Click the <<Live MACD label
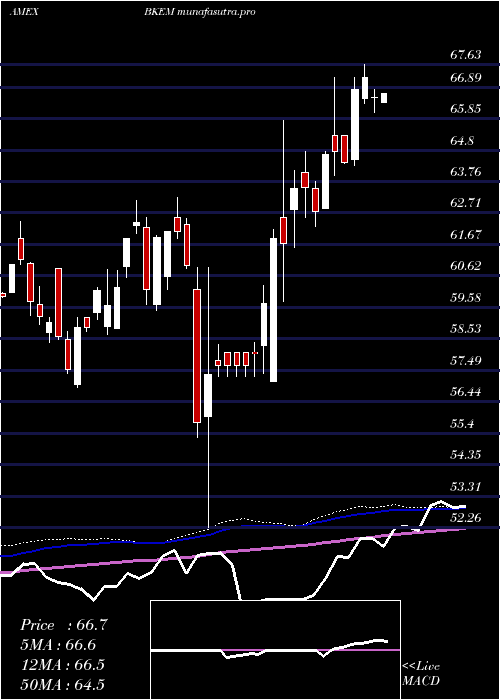 421,674
